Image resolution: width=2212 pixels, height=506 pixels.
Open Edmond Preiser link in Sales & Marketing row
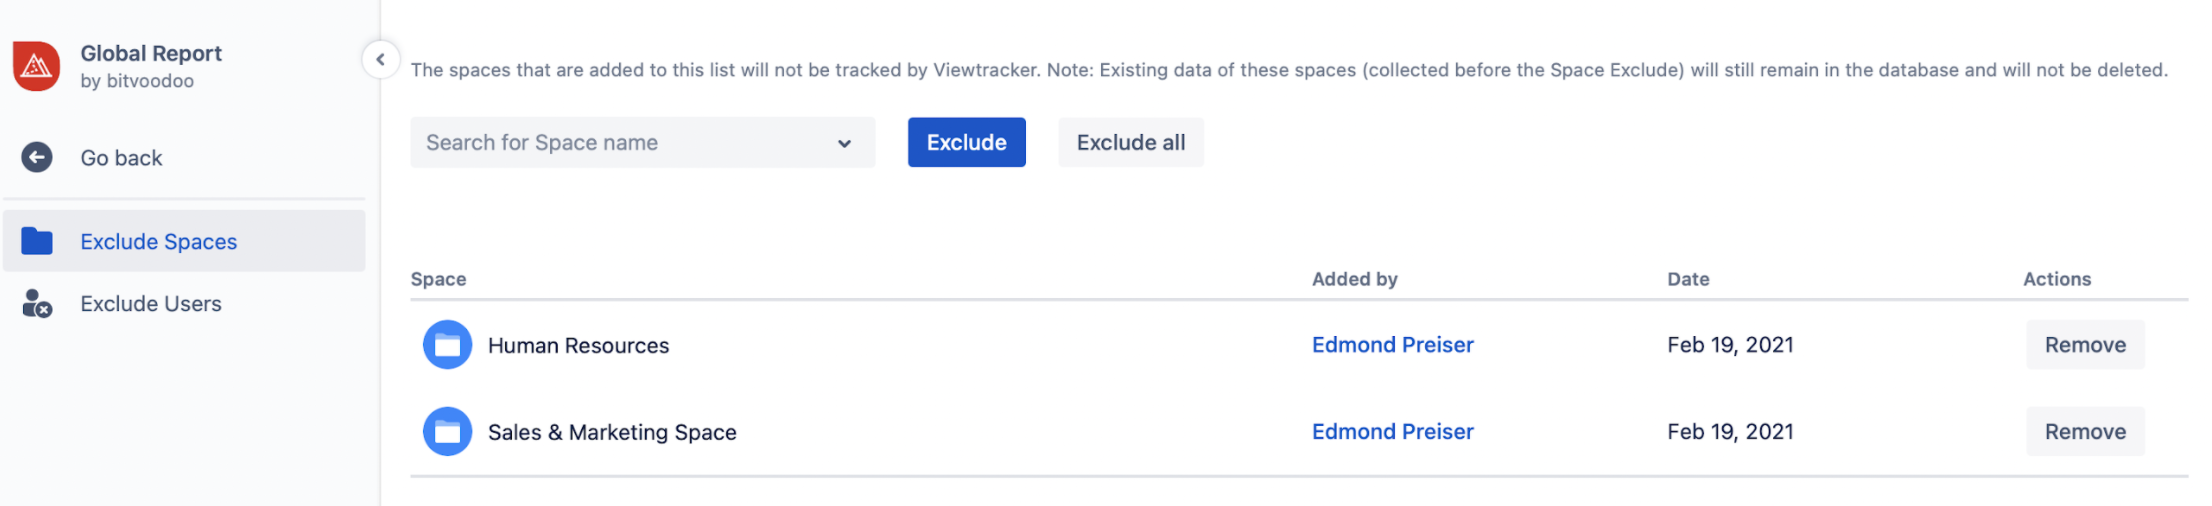[x=1392, y=432]
